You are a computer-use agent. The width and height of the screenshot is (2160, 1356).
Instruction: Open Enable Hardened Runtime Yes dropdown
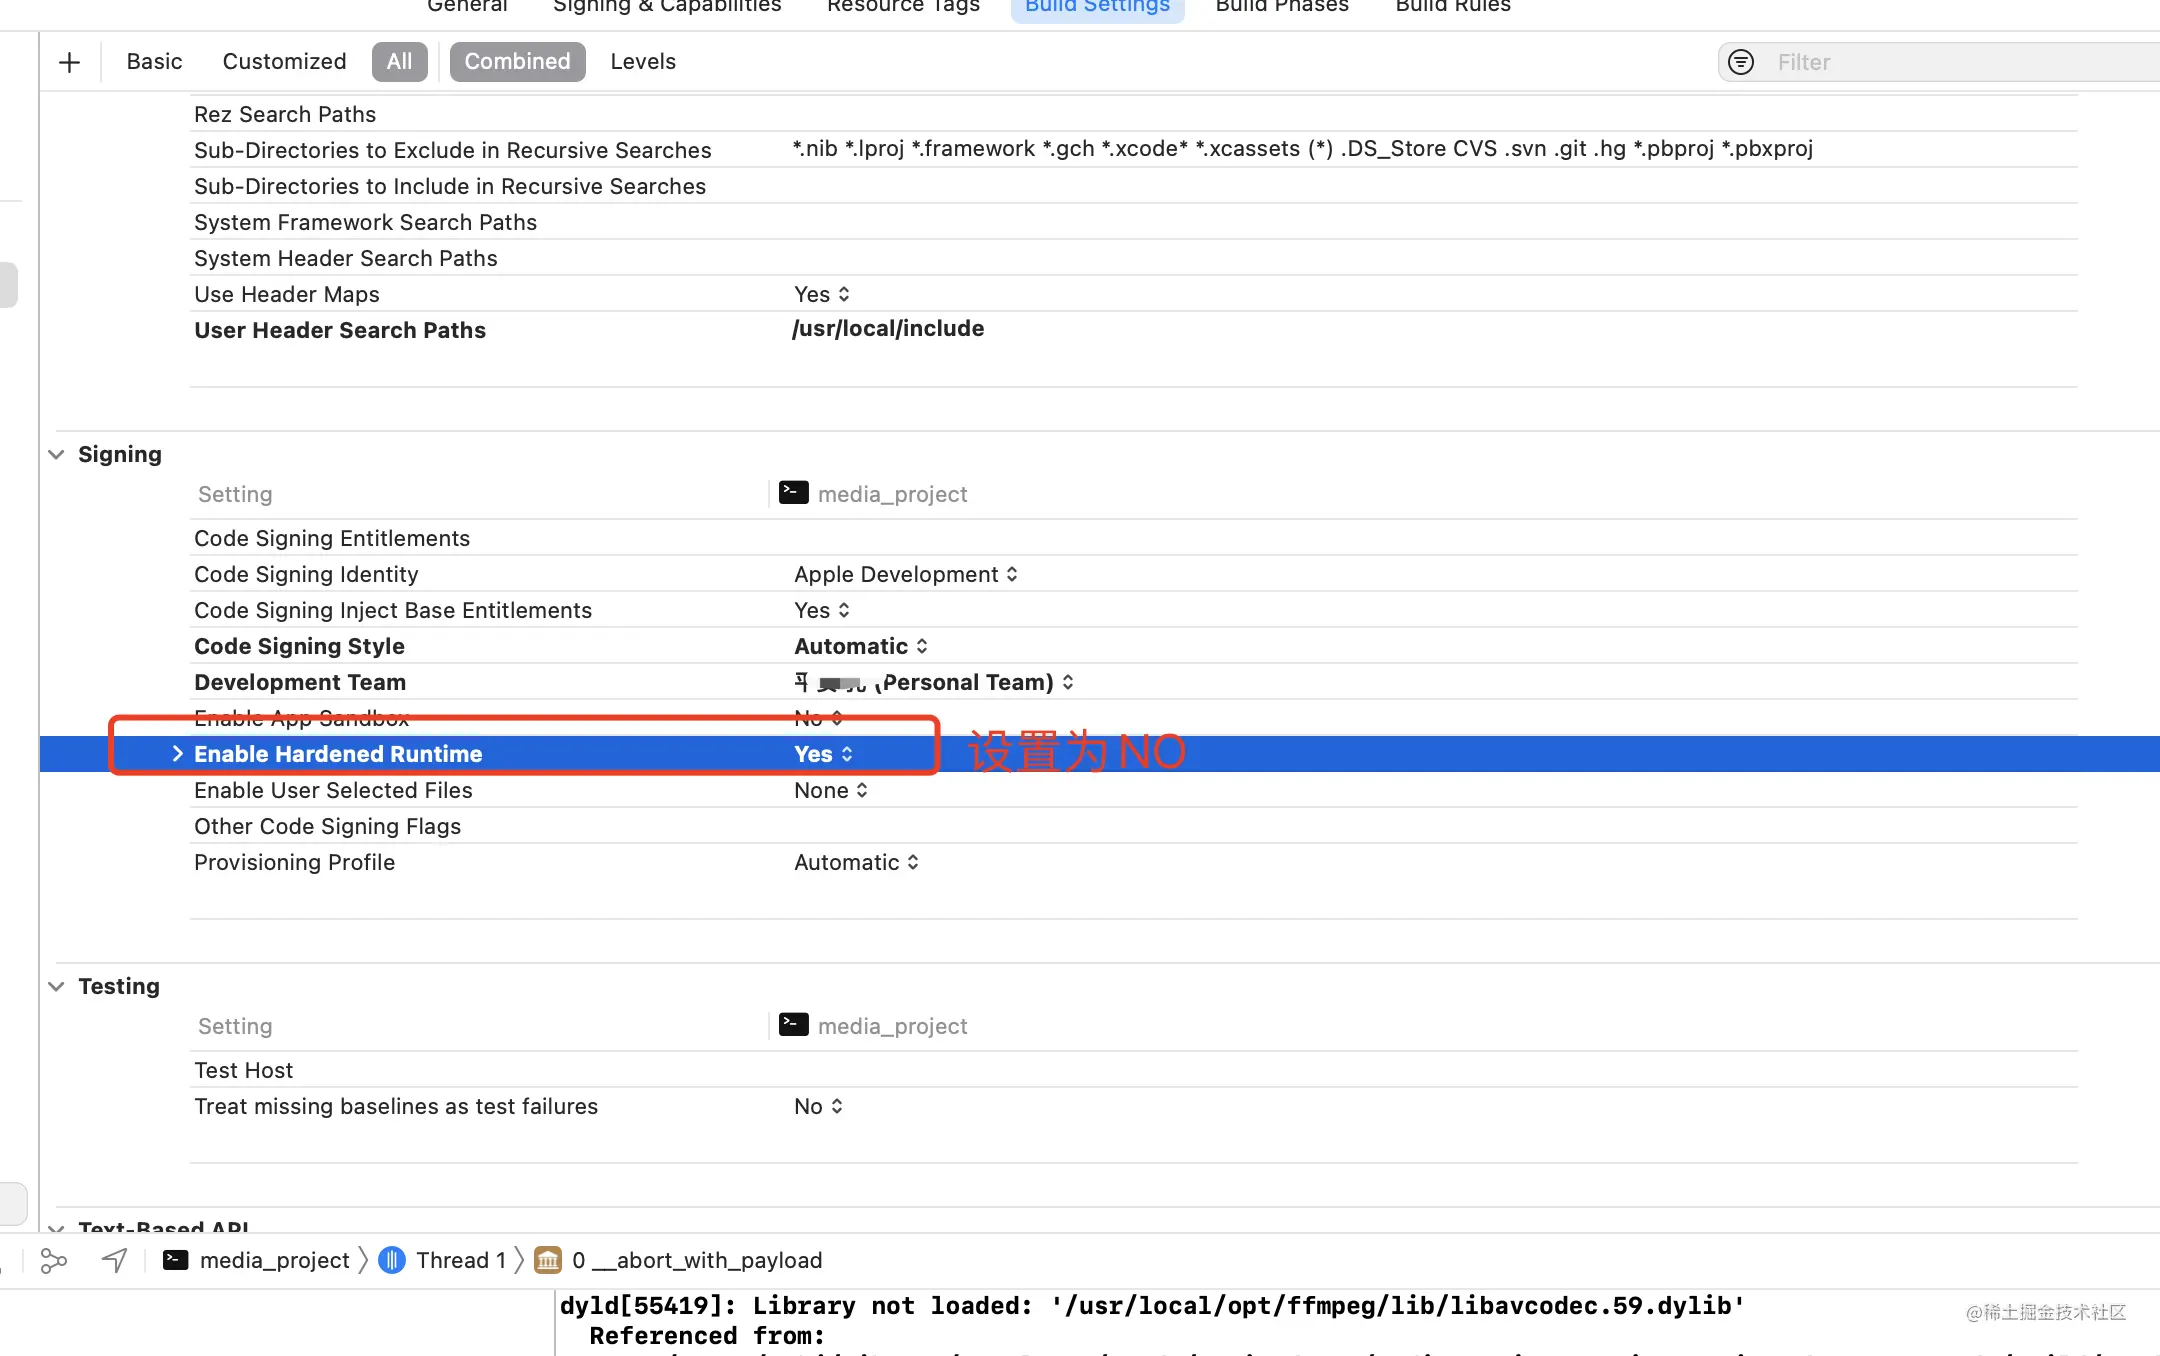(x=824, y=754)
